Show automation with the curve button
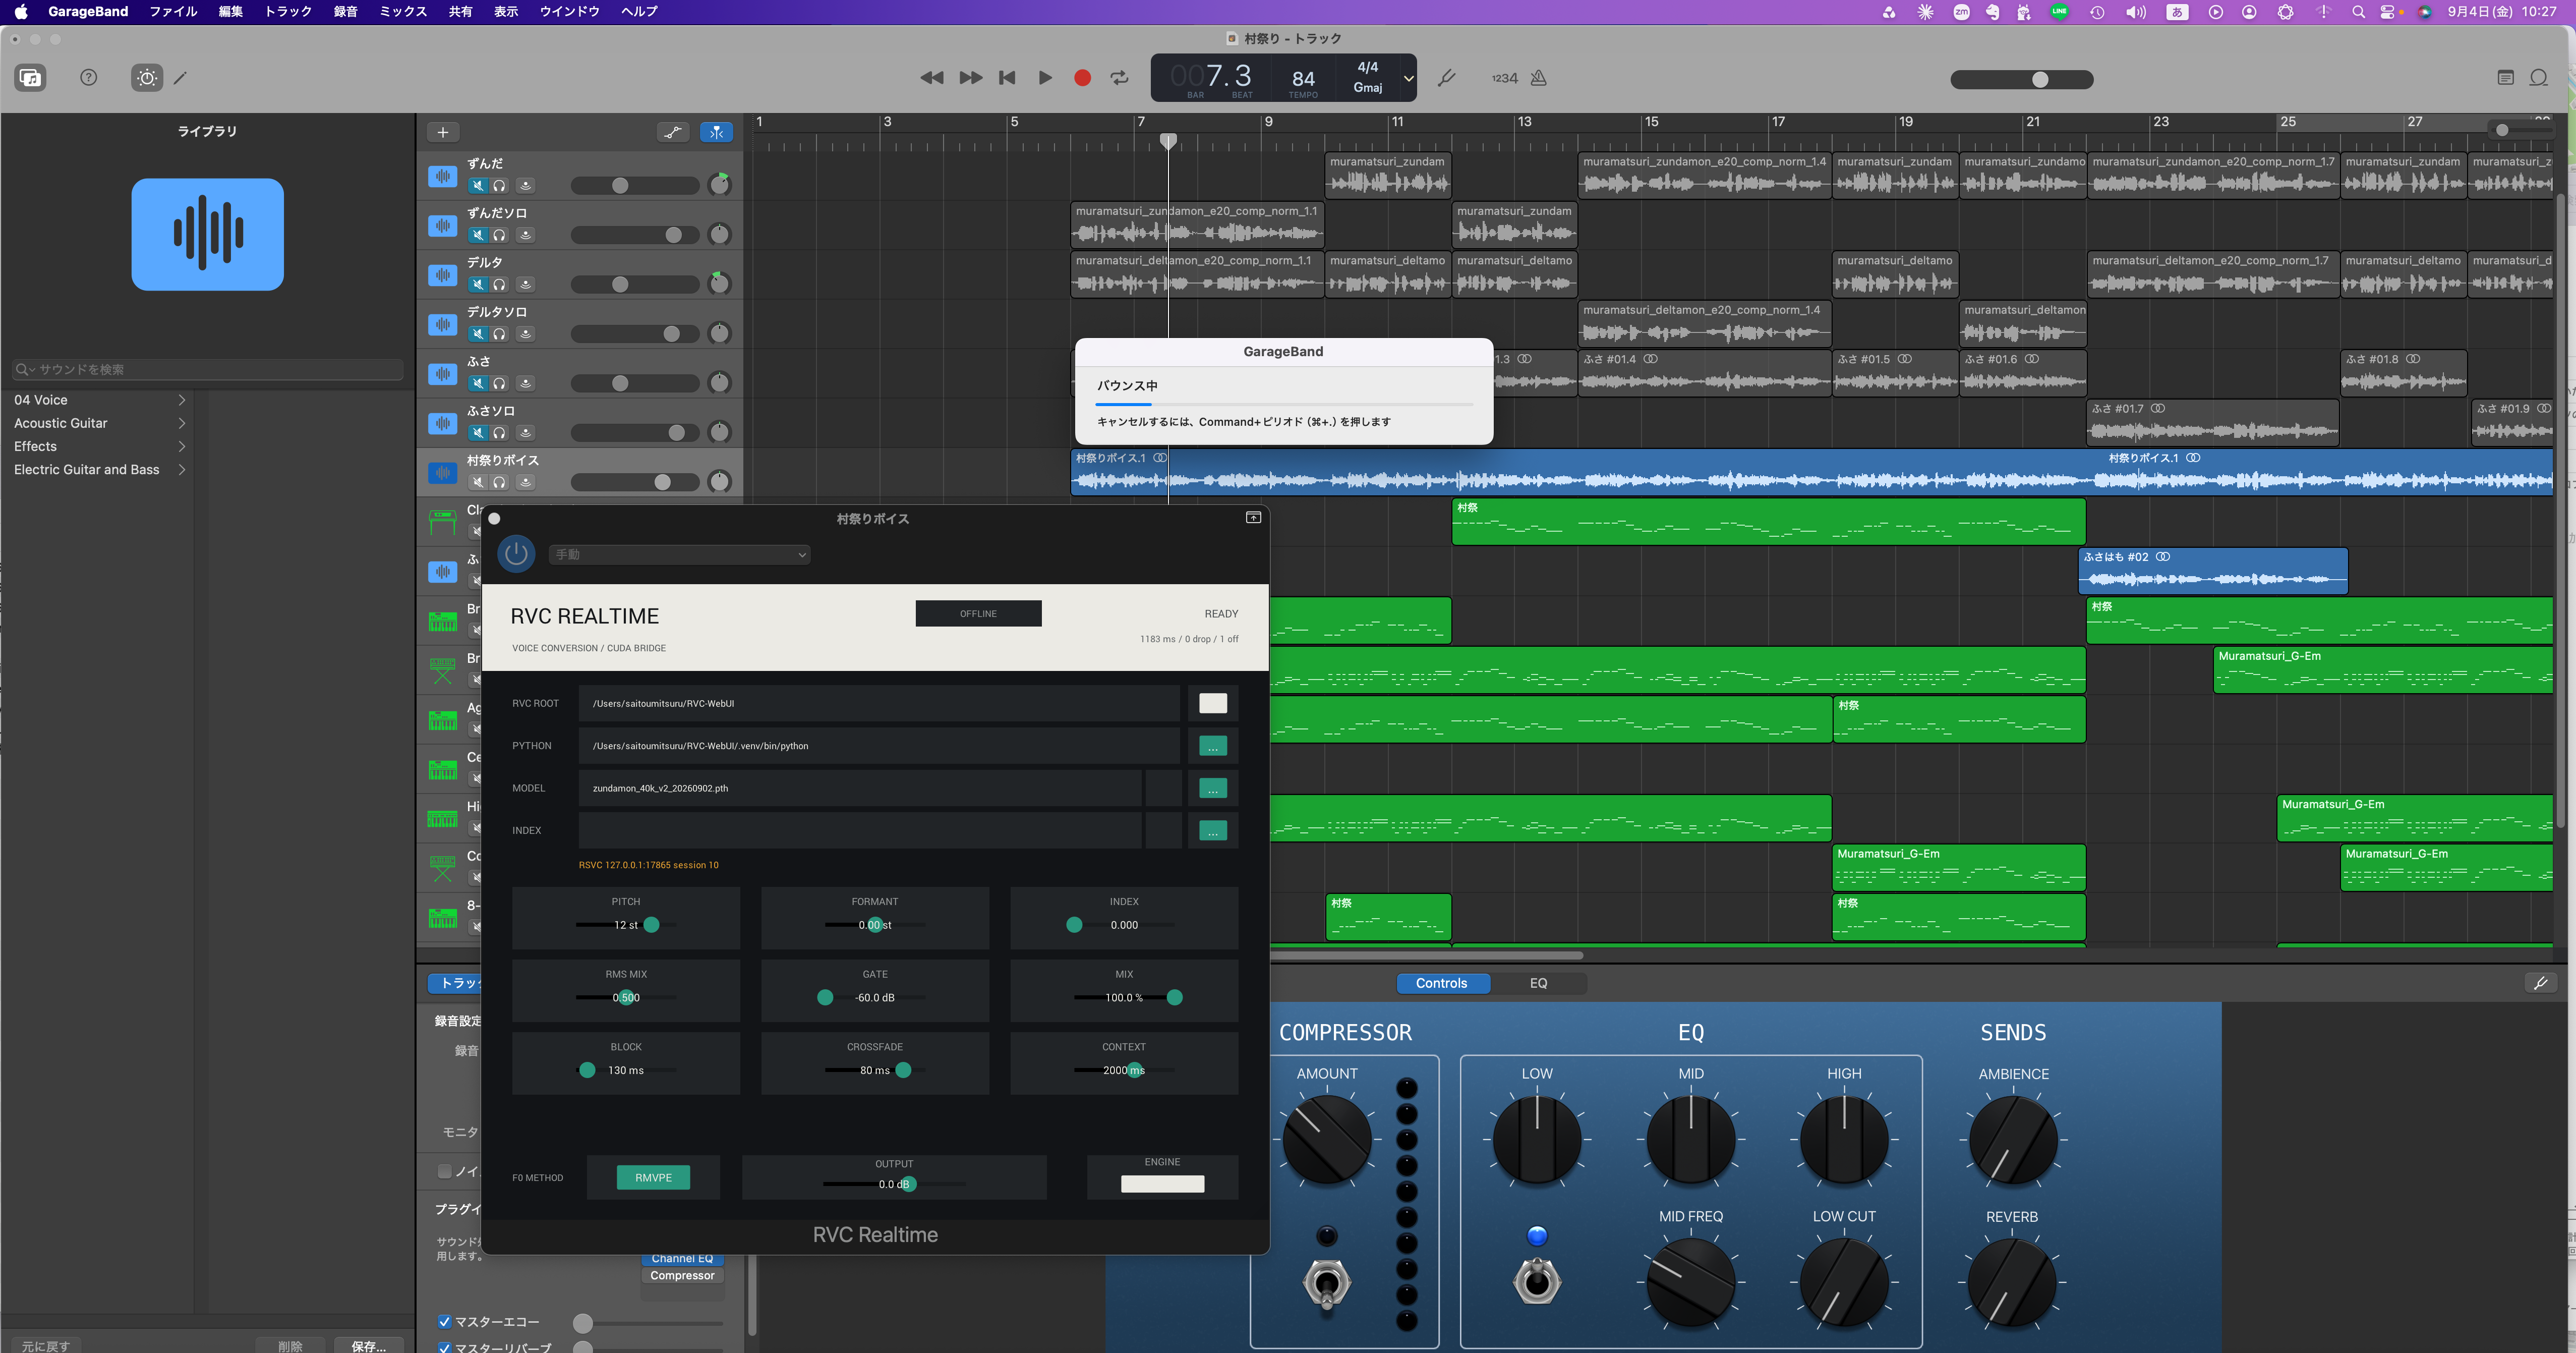This screenshot has width=2576, height=1353. coord(673,132)
